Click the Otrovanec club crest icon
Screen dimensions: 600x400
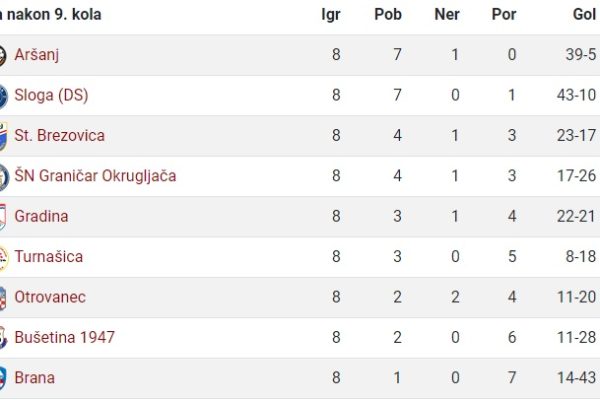[3, 298]
